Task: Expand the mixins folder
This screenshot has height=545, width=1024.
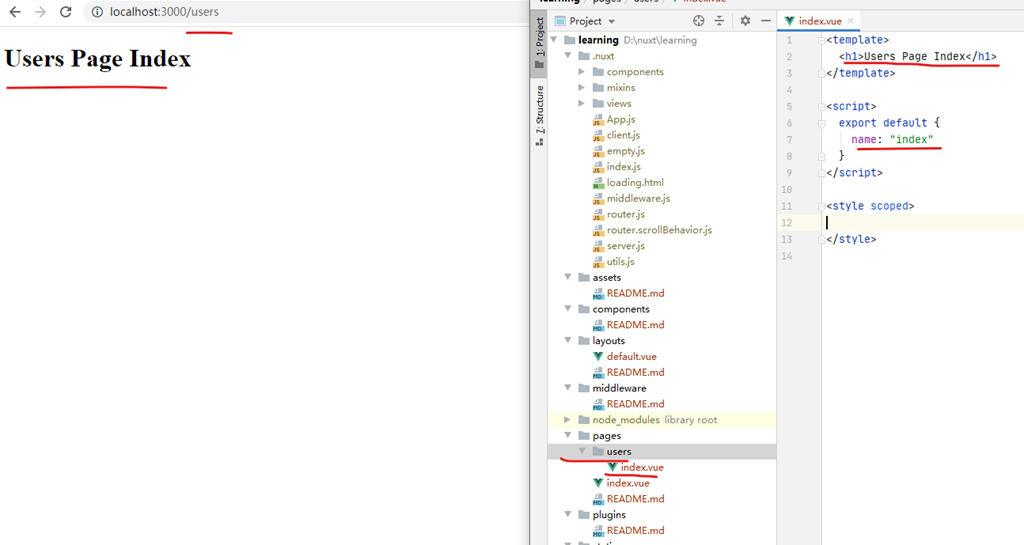Action: click(x=582, y=87)
